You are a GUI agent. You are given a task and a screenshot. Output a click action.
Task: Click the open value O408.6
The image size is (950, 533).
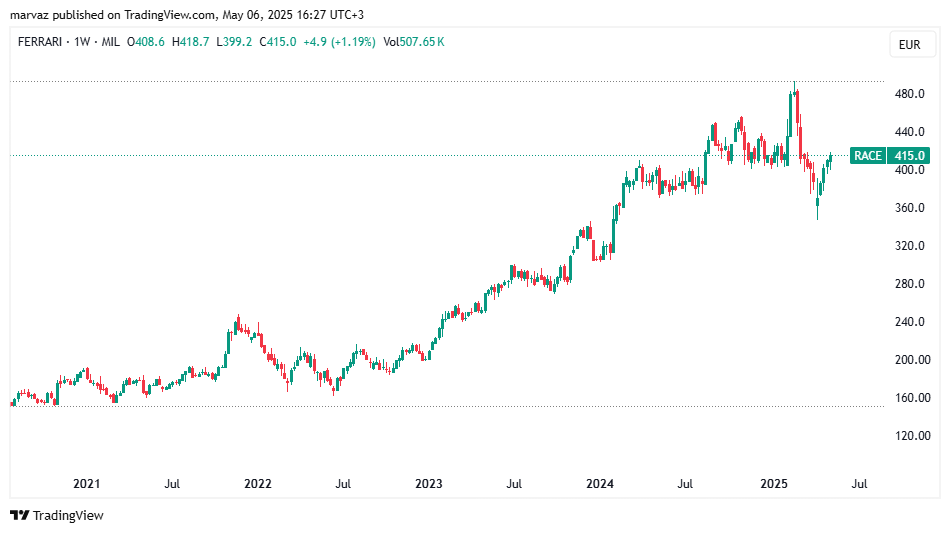pos(145,42)
